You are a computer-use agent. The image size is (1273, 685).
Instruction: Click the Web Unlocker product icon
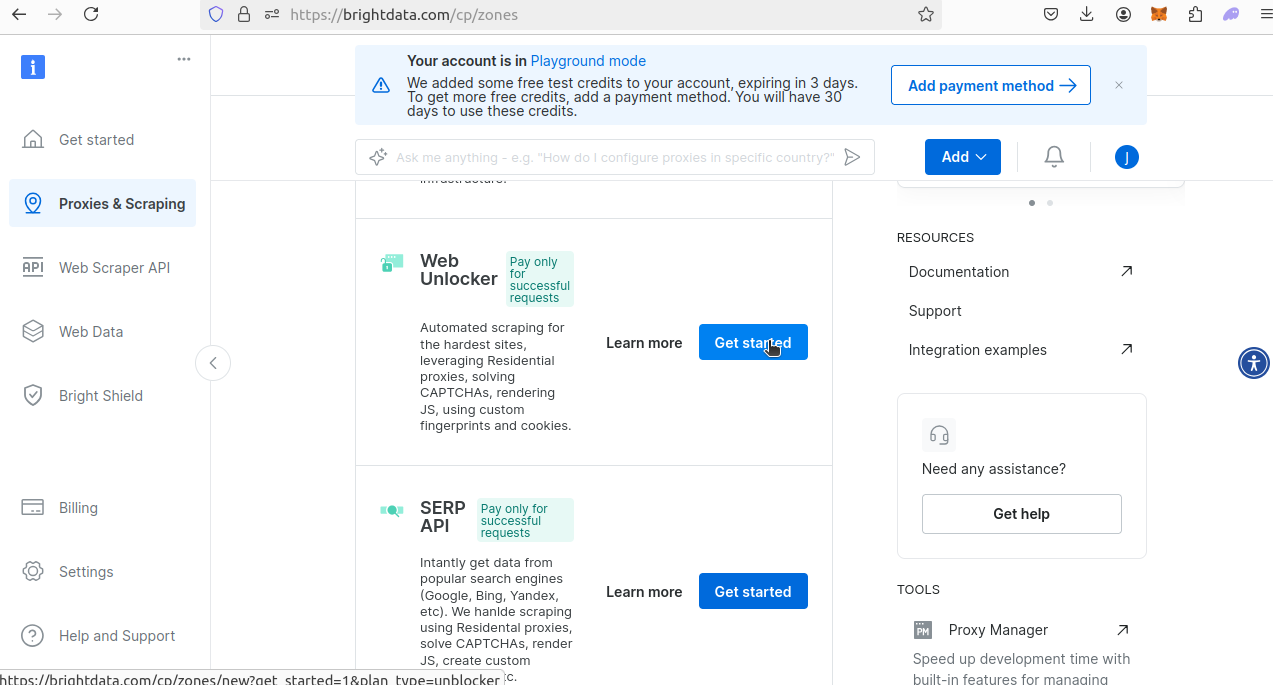click(392, 263)
